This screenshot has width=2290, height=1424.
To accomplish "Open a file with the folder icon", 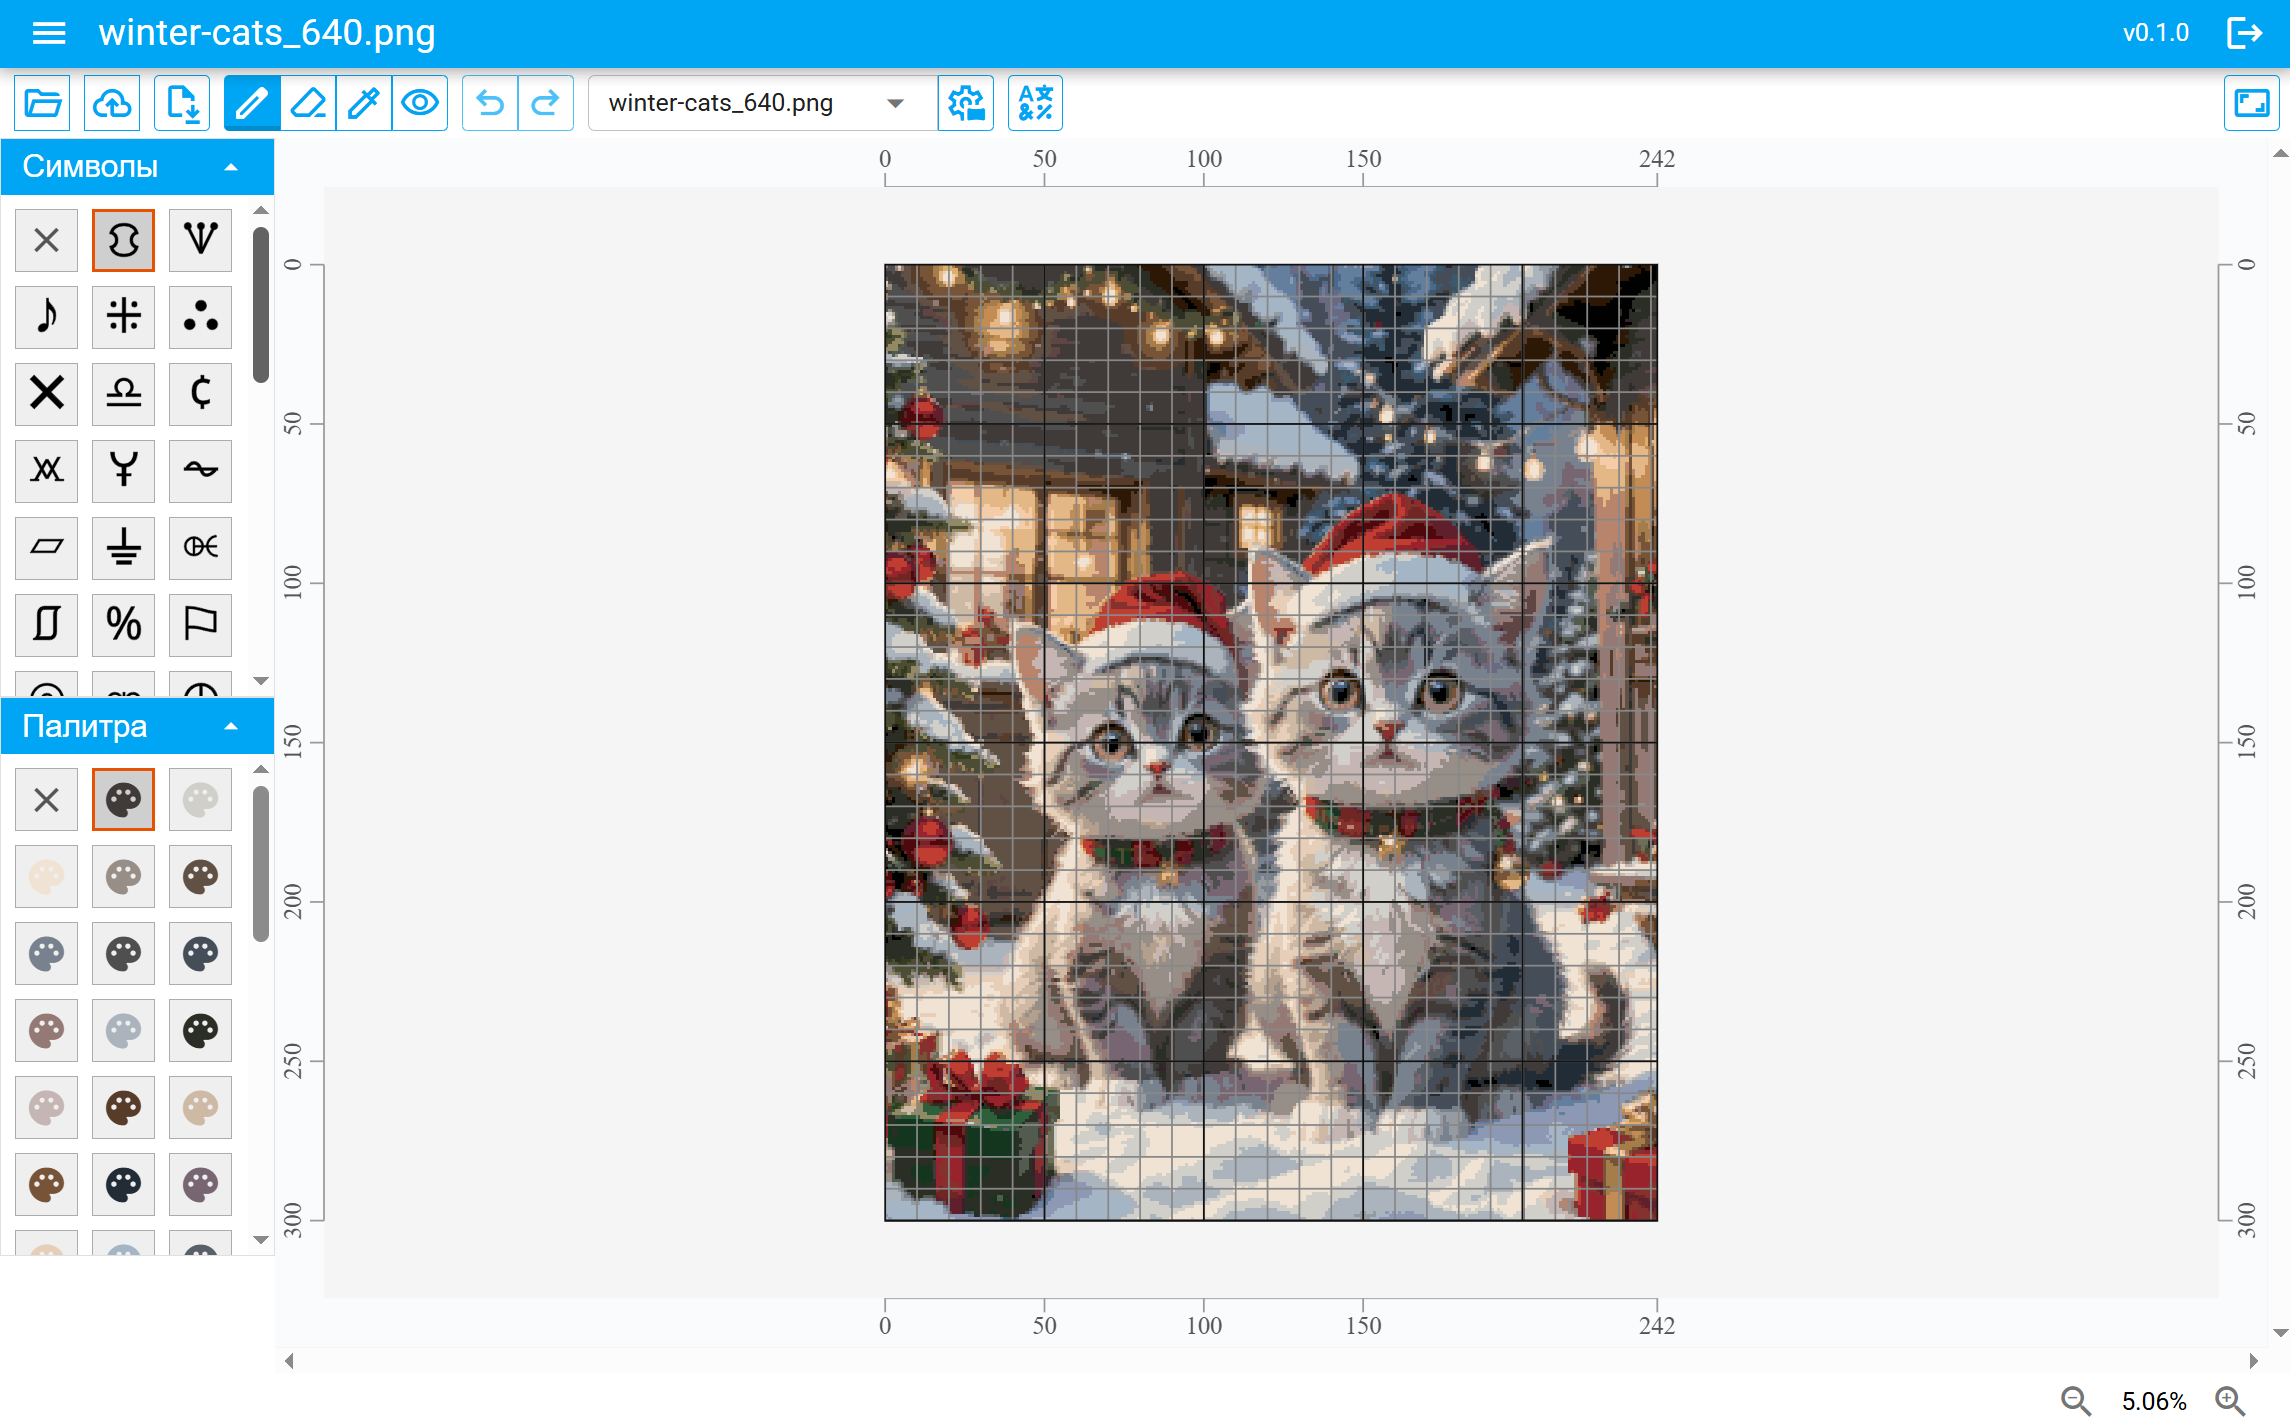I will tap(43, 103).
